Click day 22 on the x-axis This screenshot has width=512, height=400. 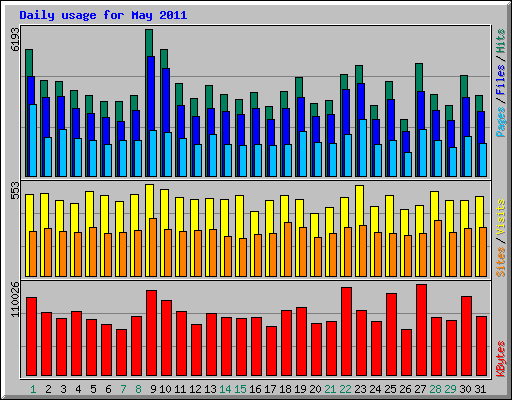tap(345, 389)
